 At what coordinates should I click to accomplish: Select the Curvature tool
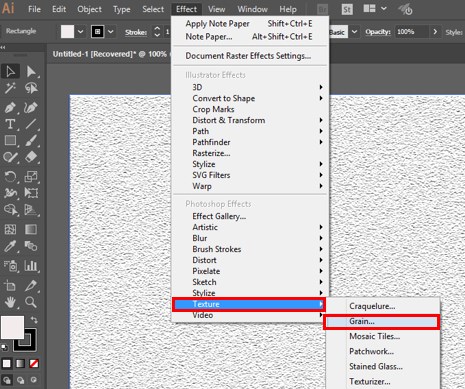[x=31, y=108]
